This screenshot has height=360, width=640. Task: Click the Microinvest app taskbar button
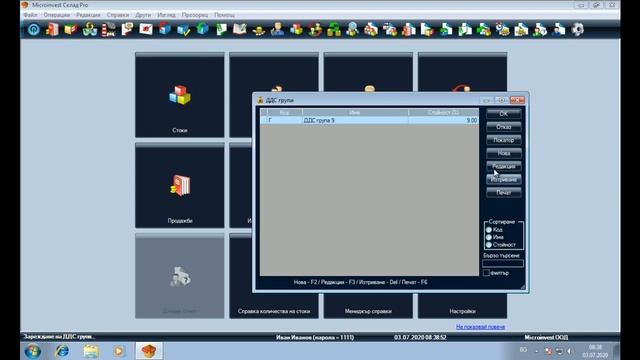149,351
